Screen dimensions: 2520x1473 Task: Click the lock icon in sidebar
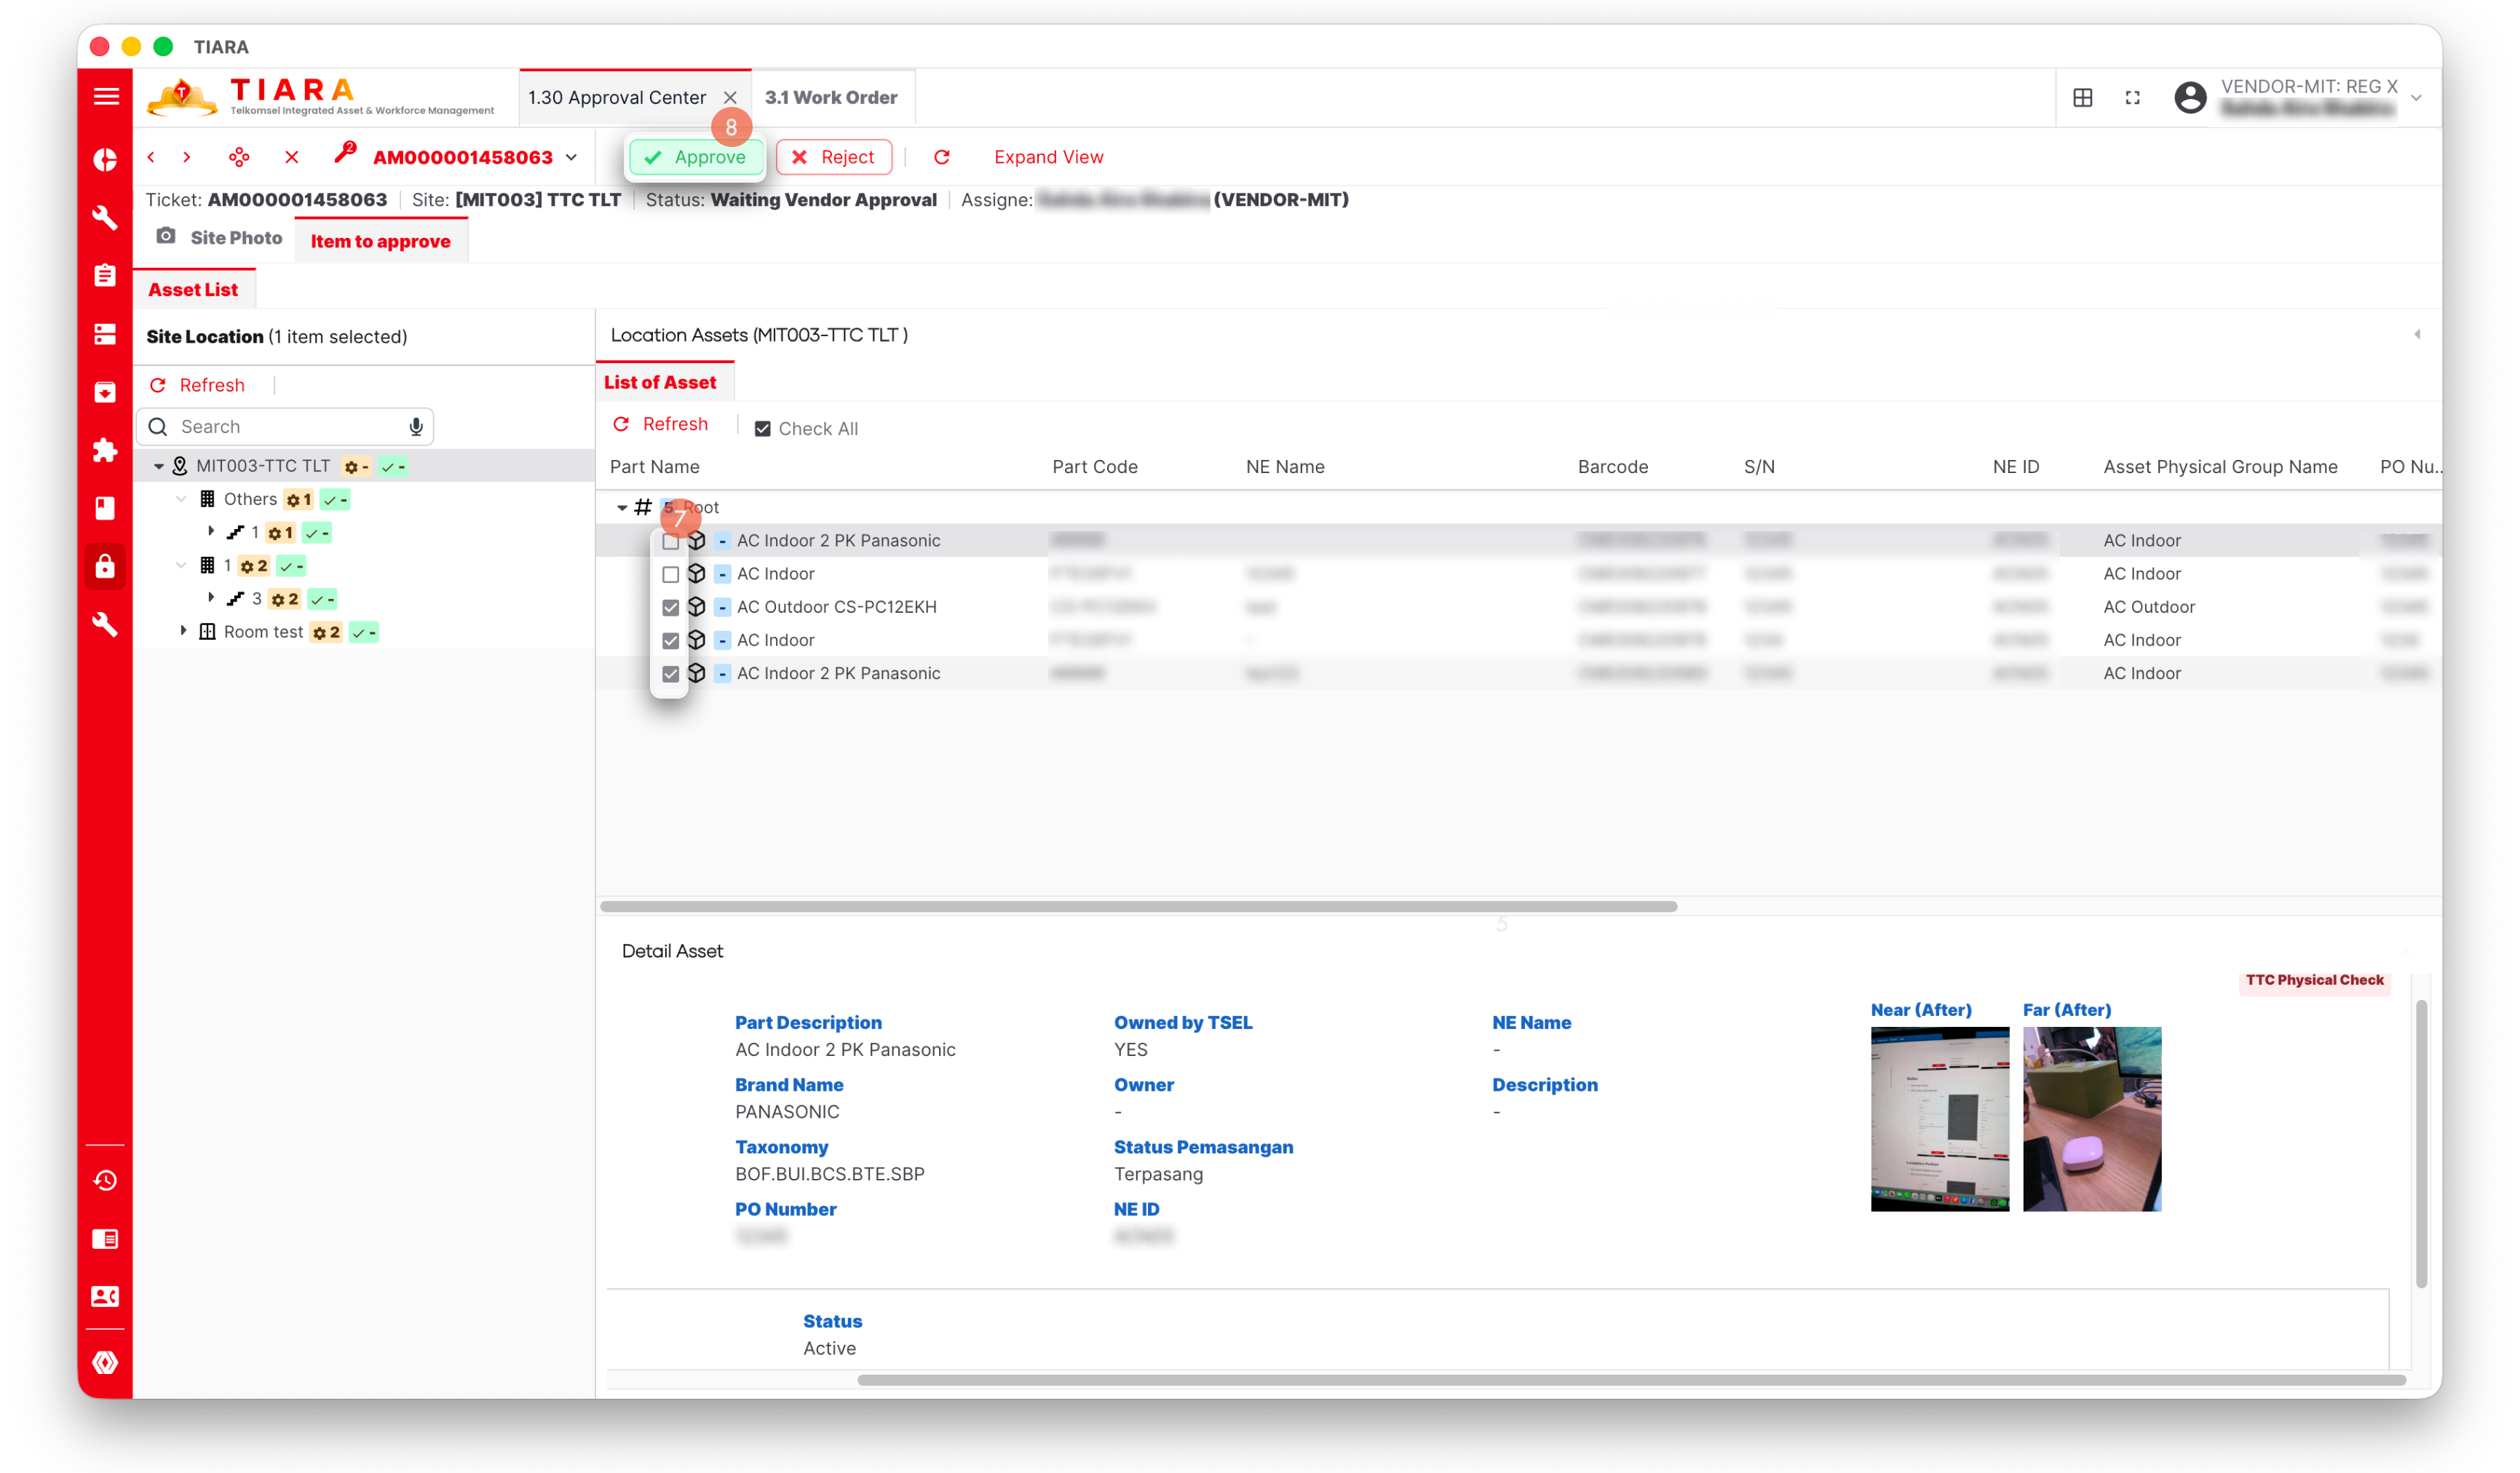pyautogui.click(x=105, y=567)
